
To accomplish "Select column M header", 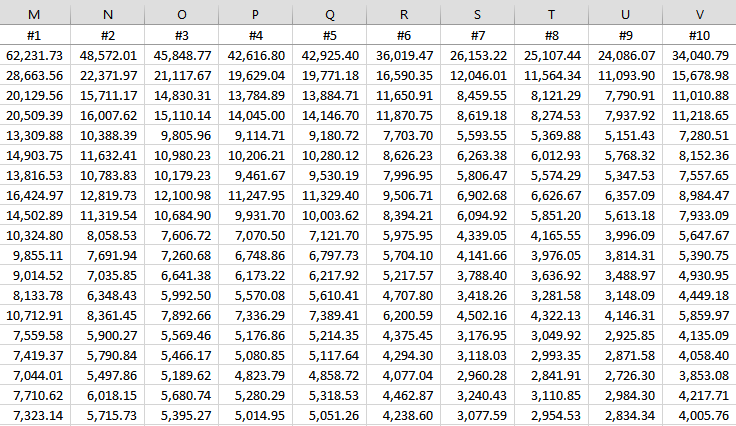I will (x=35, y=15).
